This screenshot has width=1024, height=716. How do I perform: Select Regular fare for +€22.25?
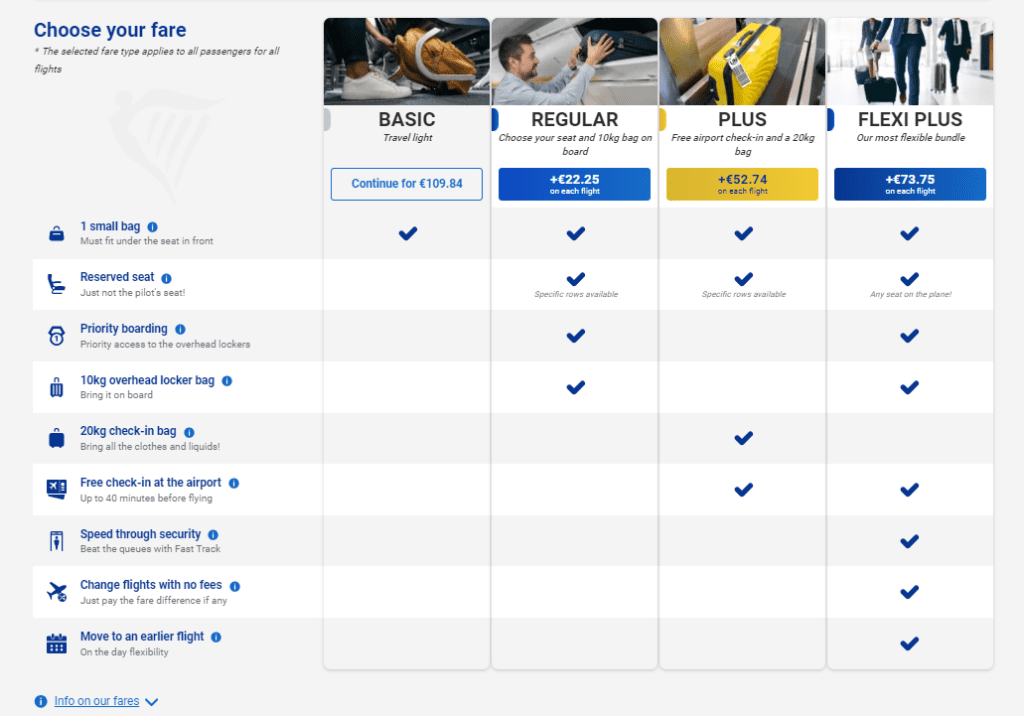click(x=575, y=184)
